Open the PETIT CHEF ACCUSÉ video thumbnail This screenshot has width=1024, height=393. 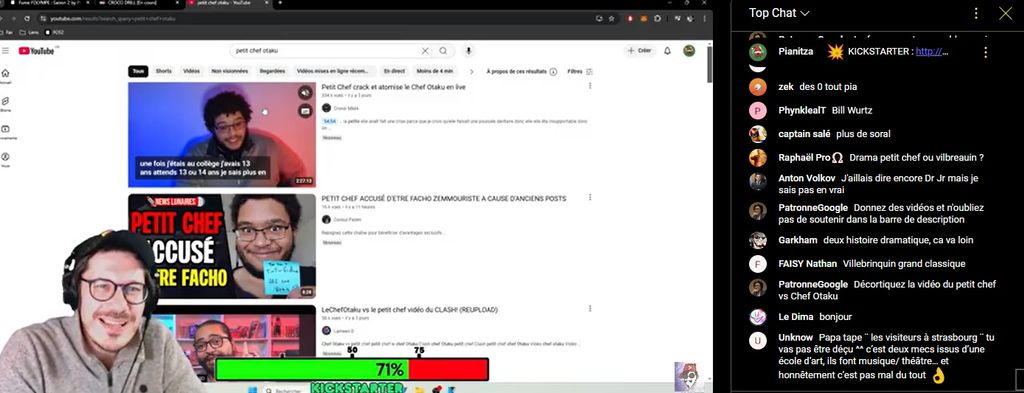coord(221,246)
